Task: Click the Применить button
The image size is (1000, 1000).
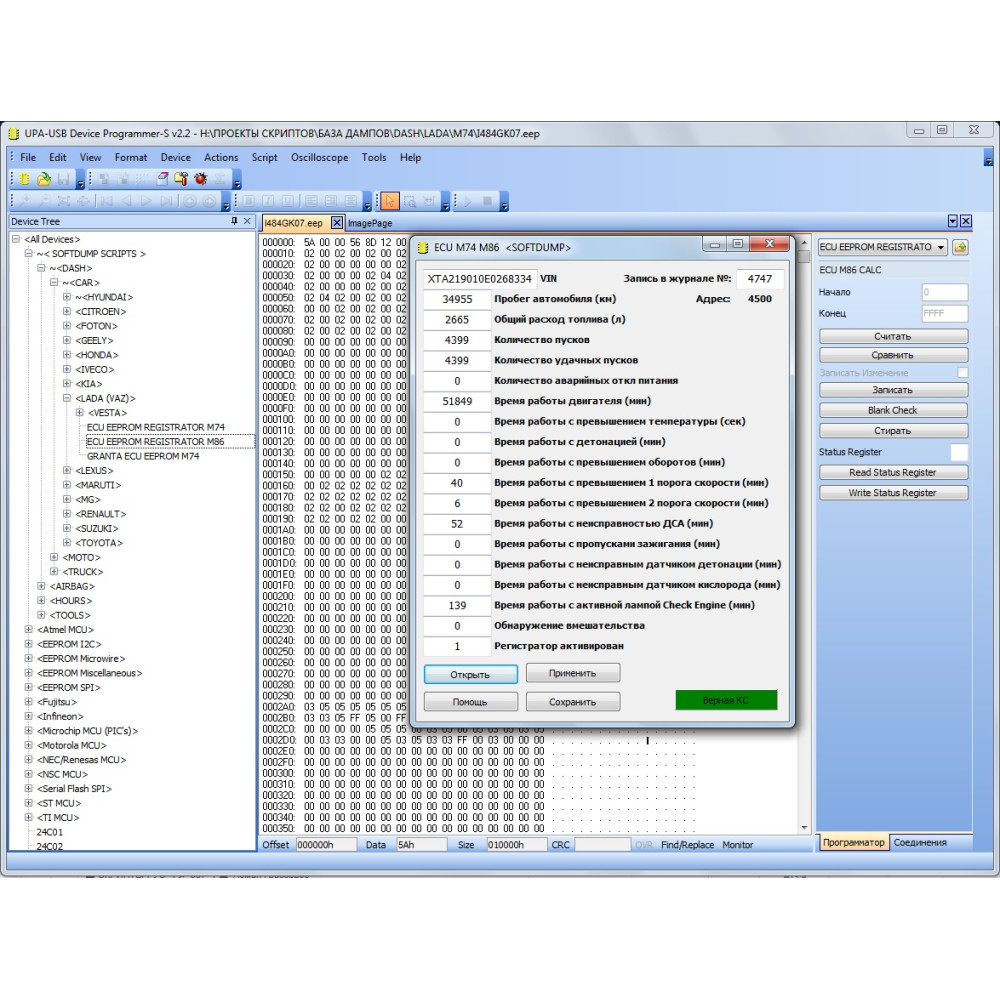Action: 573,673
